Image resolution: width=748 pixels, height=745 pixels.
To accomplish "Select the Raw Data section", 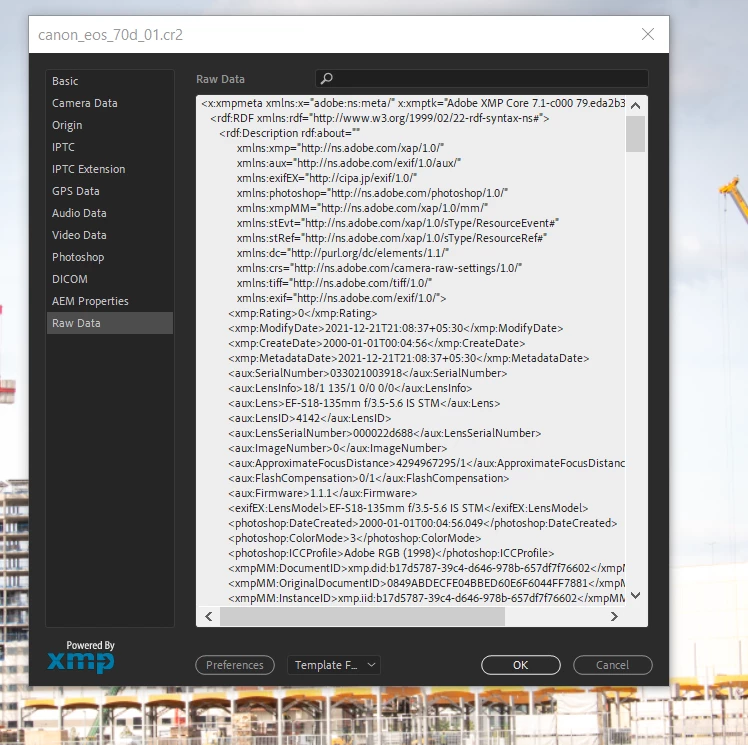I will (110, 323).
